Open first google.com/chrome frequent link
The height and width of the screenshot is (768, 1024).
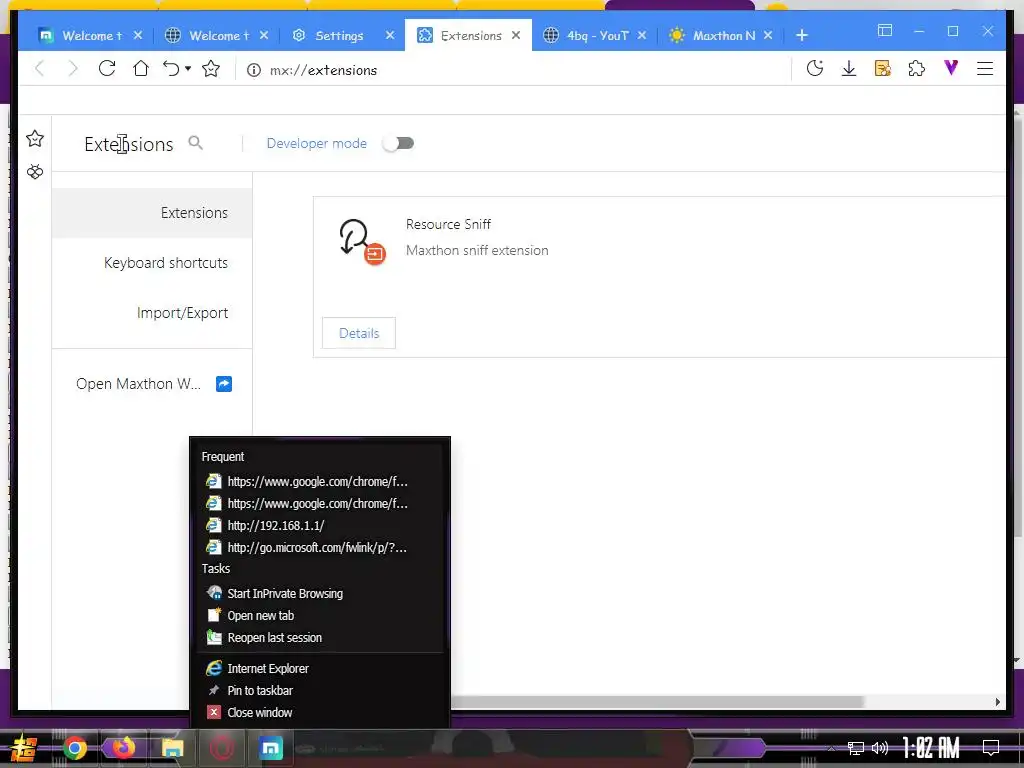coord(319,481)
